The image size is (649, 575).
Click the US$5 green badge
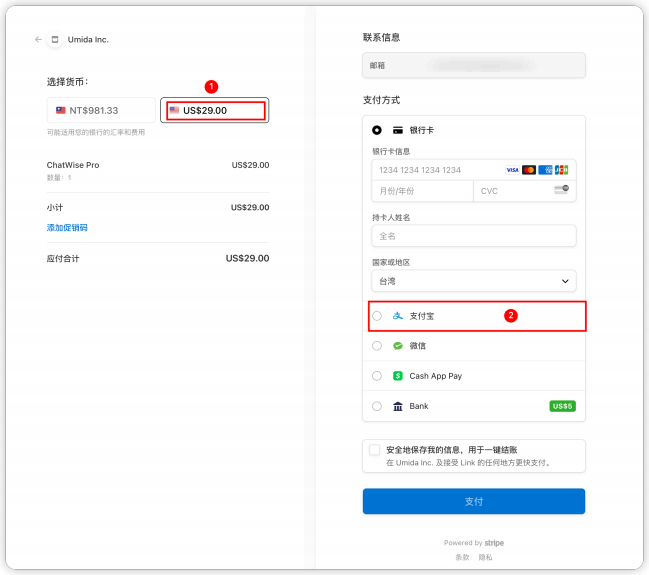(562, 406)
